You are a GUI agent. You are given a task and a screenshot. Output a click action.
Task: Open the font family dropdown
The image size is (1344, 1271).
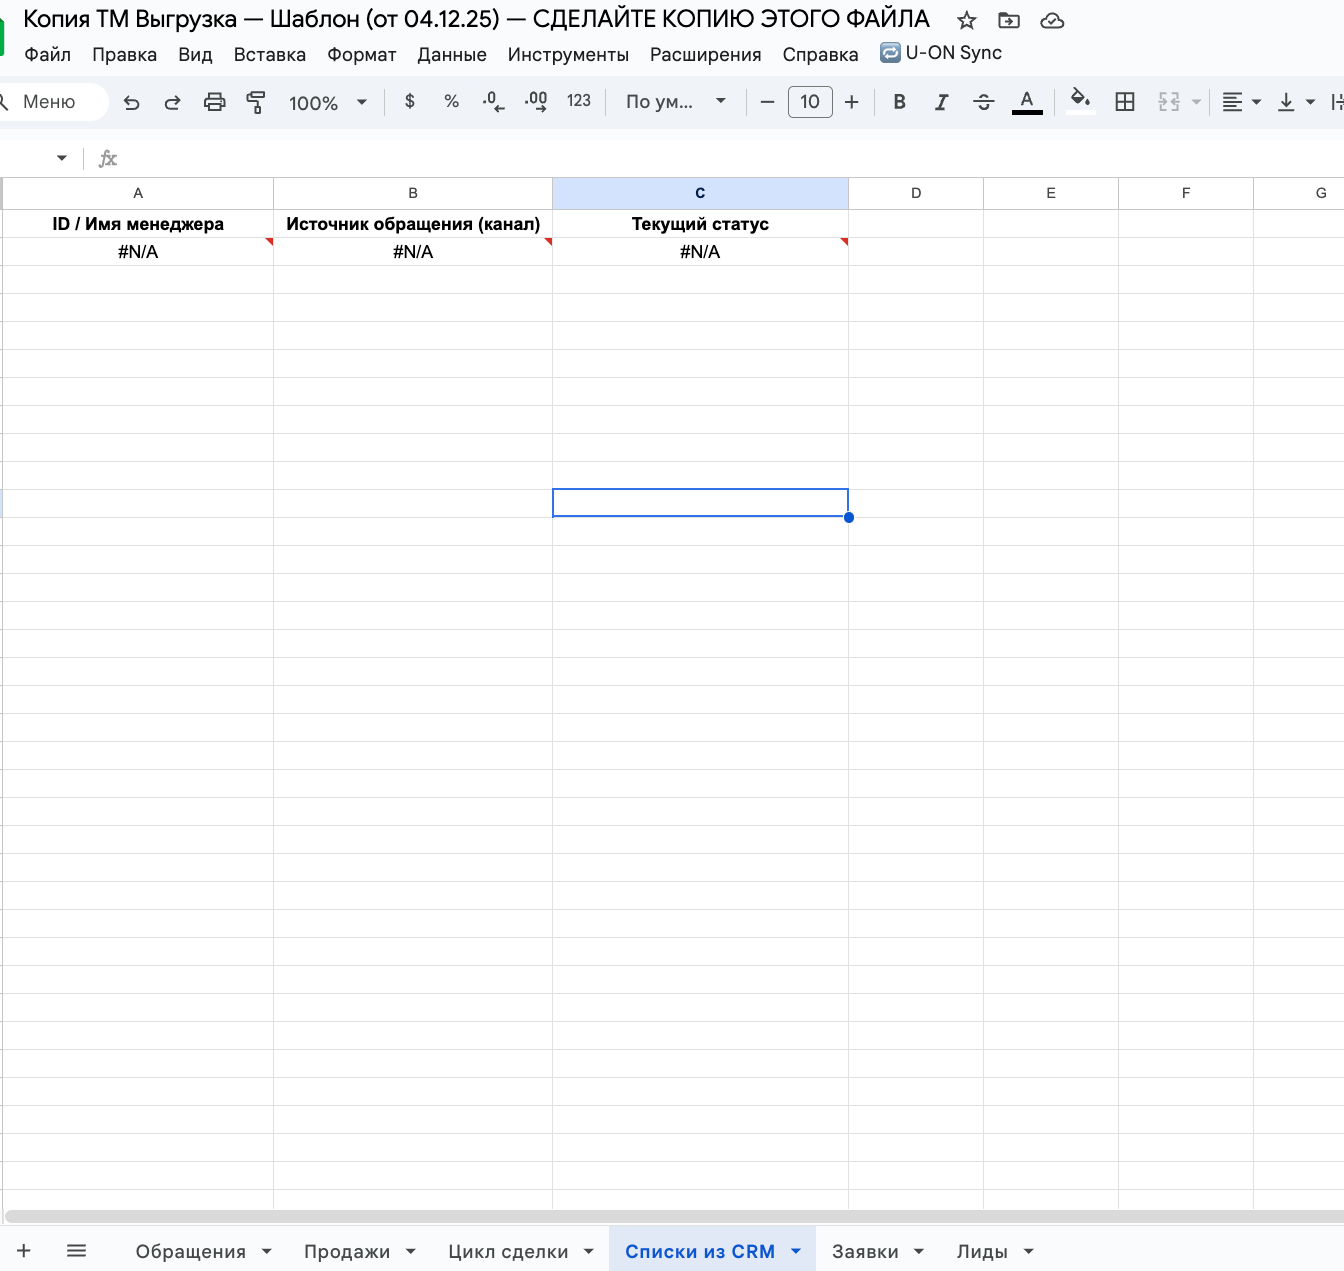pos(675,102)
